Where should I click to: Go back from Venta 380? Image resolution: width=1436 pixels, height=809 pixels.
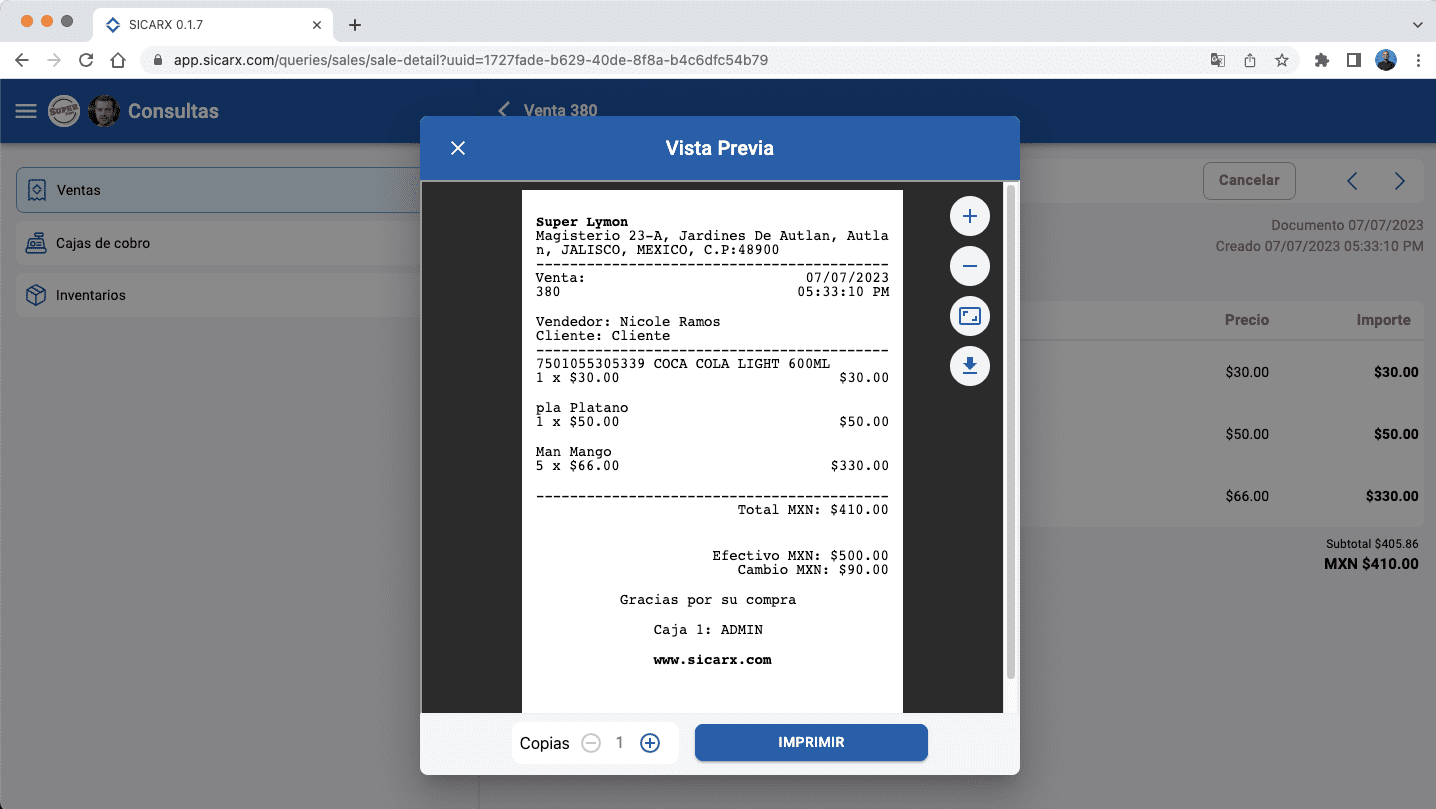click(503, 110)
